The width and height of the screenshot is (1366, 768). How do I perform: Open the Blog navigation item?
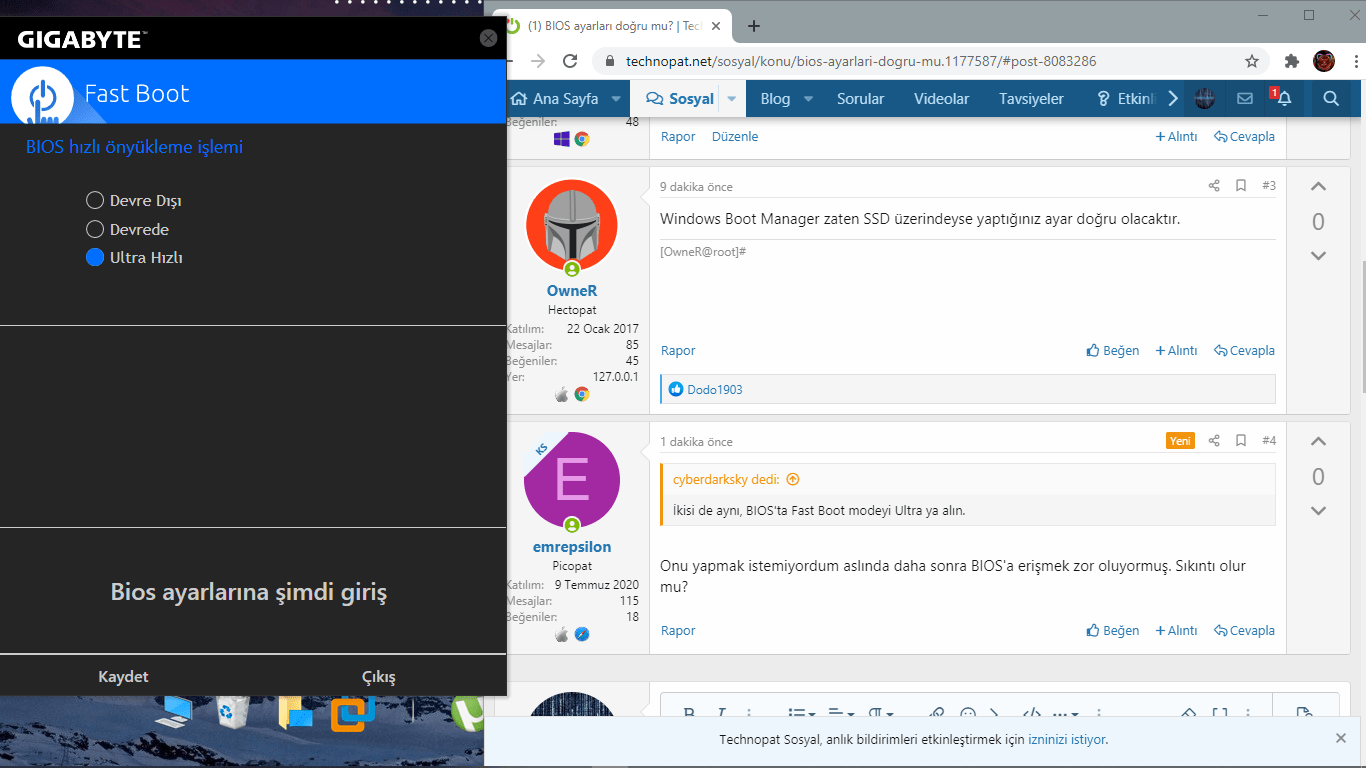pyautogui.click(x=775, y=99)
